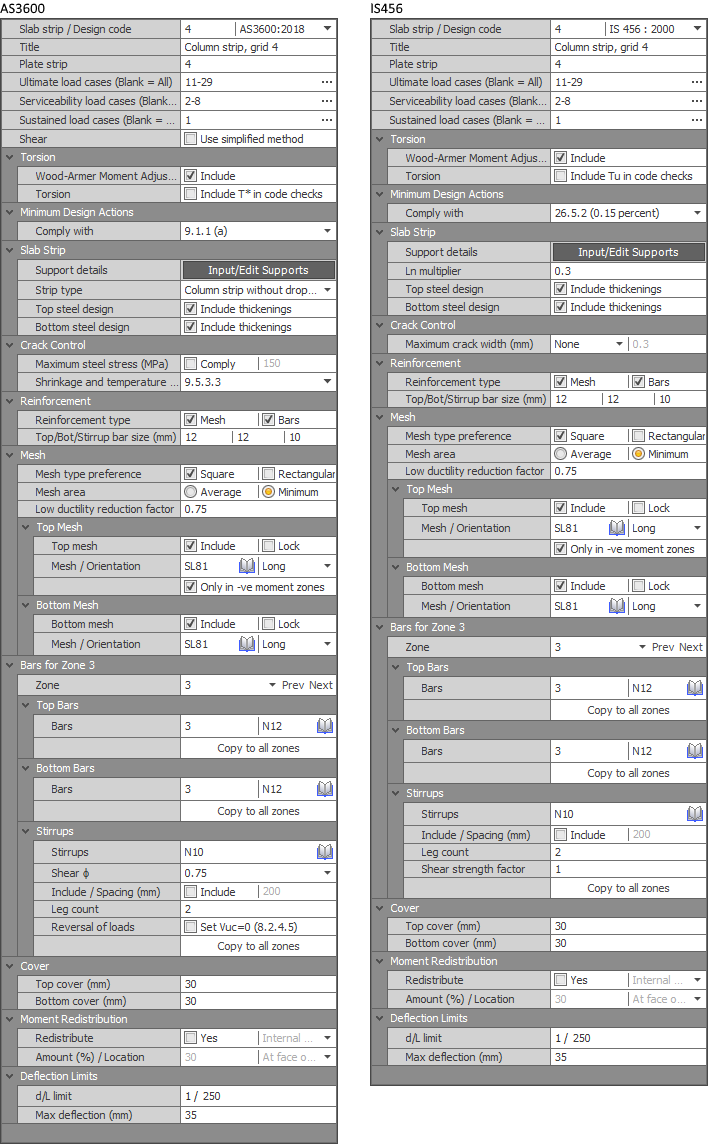Click Input/Edit Supports in IS456 panel

pos(628,252)
